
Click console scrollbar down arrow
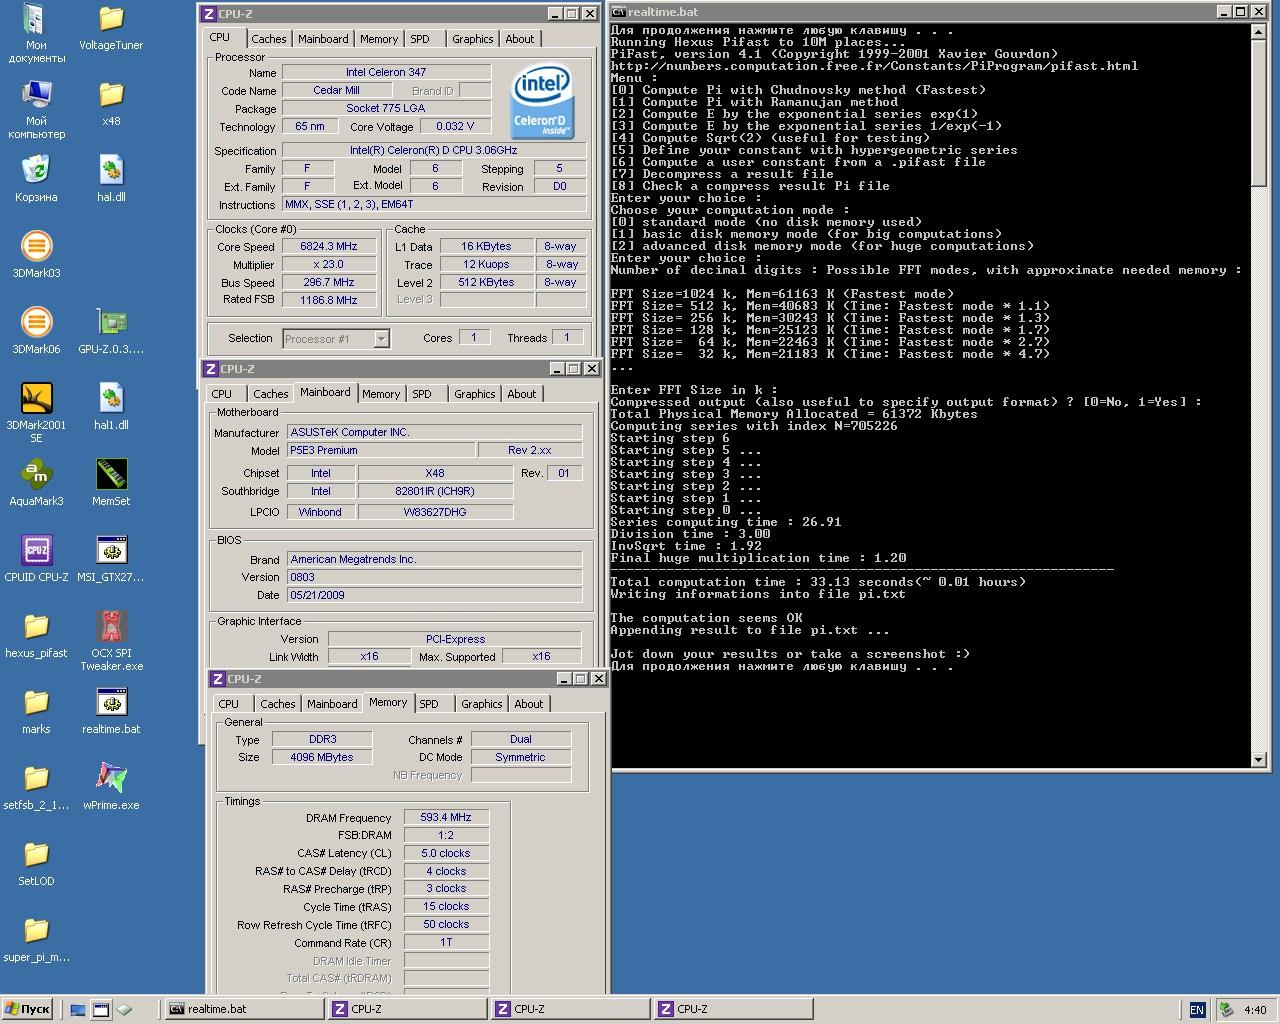click(x=1259, y=760)
